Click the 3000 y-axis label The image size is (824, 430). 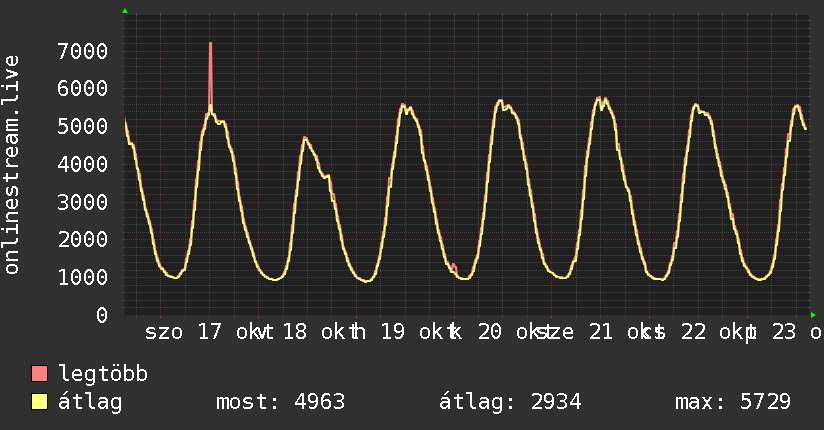(83, 202)
